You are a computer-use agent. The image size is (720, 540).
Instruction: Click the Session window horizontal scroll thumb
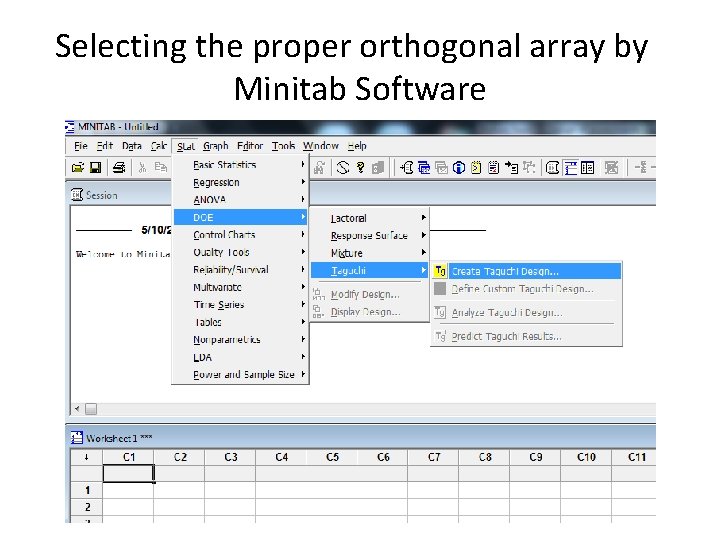(x=91, y=409)
